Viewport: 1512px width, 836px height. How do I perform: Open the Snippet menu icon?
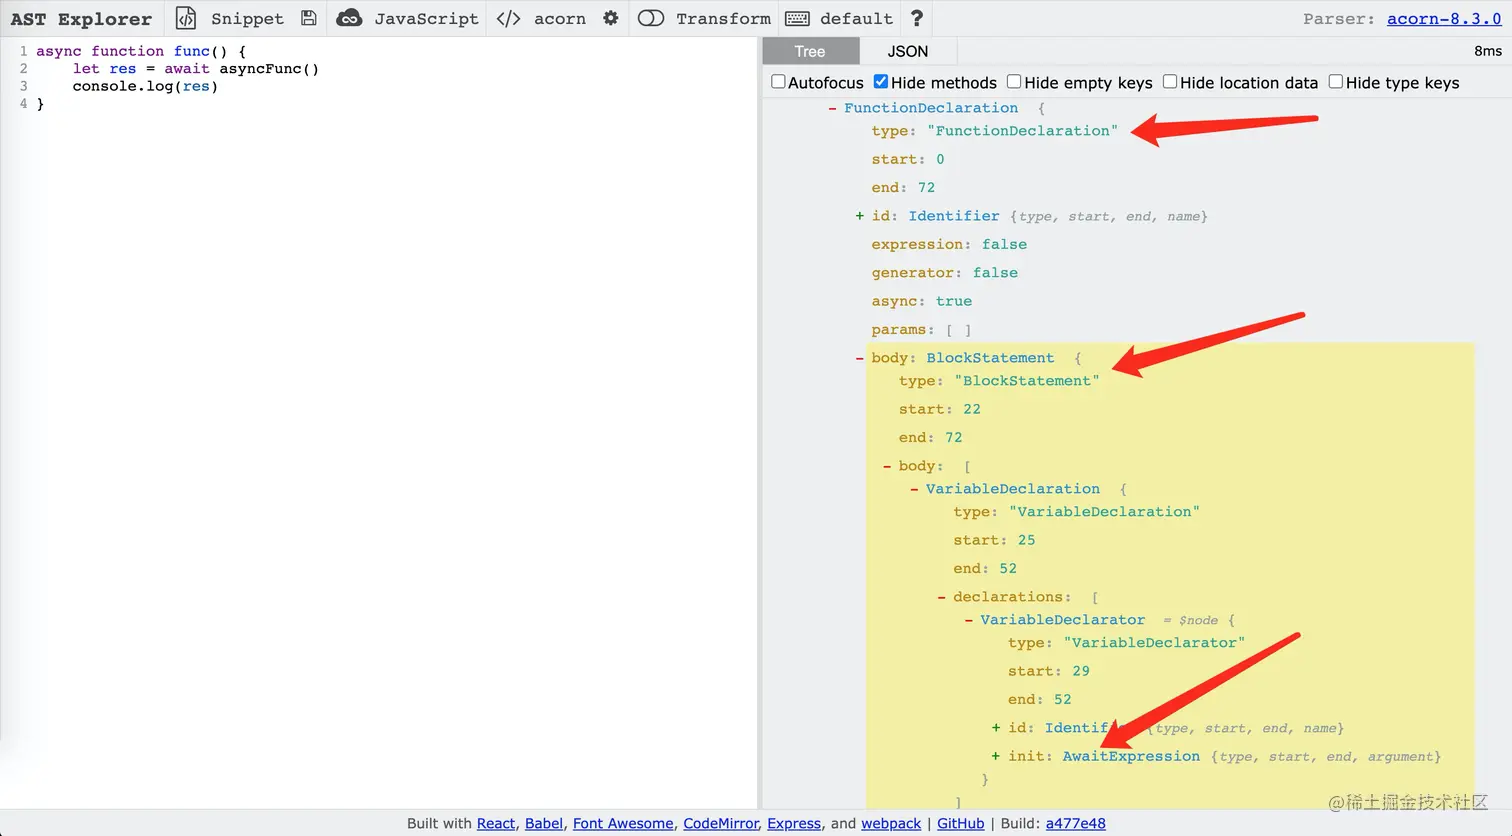186,18
